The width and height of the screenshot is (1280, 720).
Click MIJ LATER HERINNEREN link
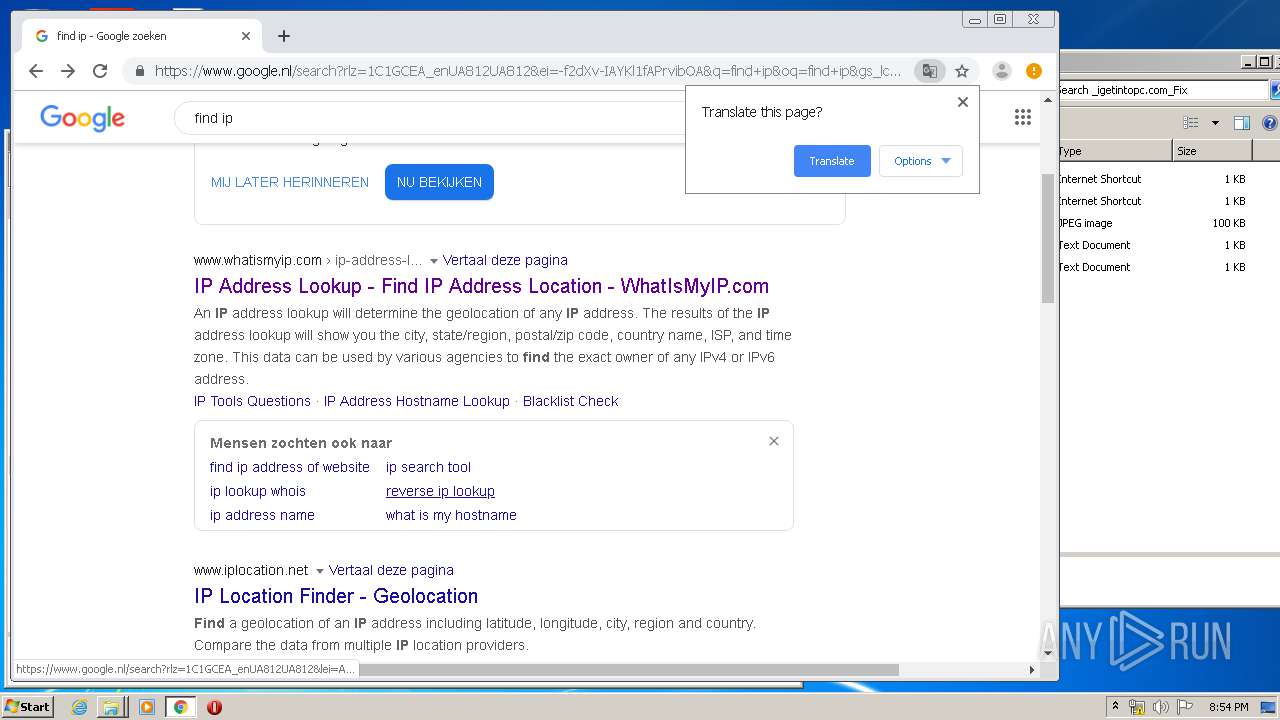pyautogui.click(x=290, y=182)
